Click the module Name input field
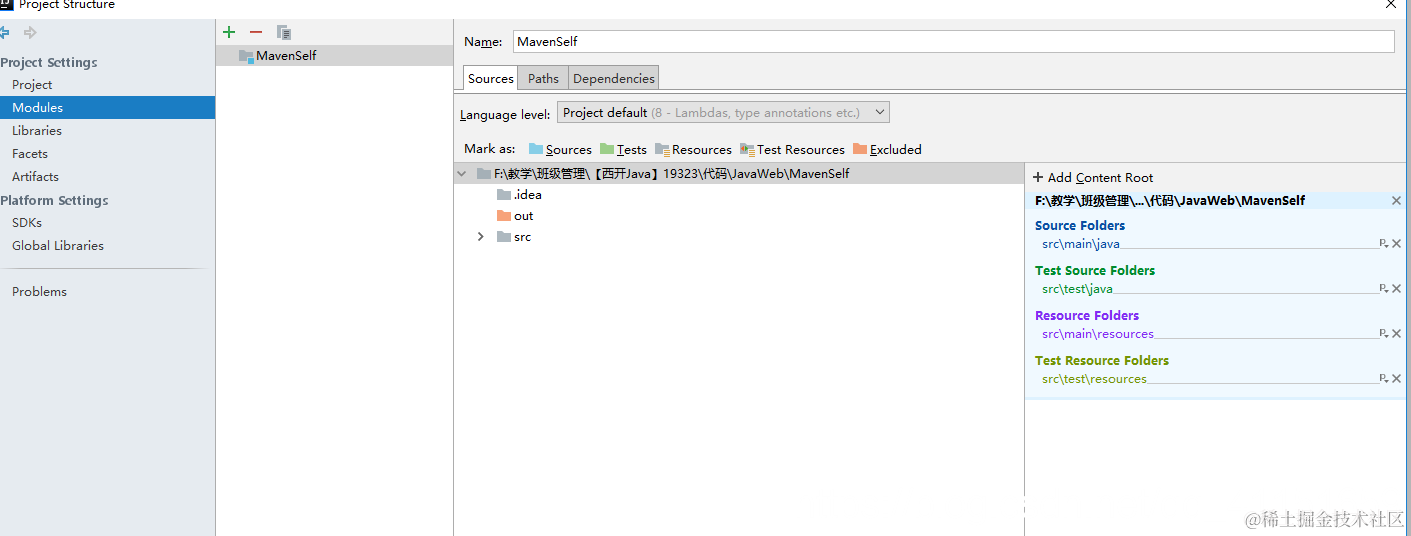This screenshot has width=1411, height=536. click(x=954, y=41)
